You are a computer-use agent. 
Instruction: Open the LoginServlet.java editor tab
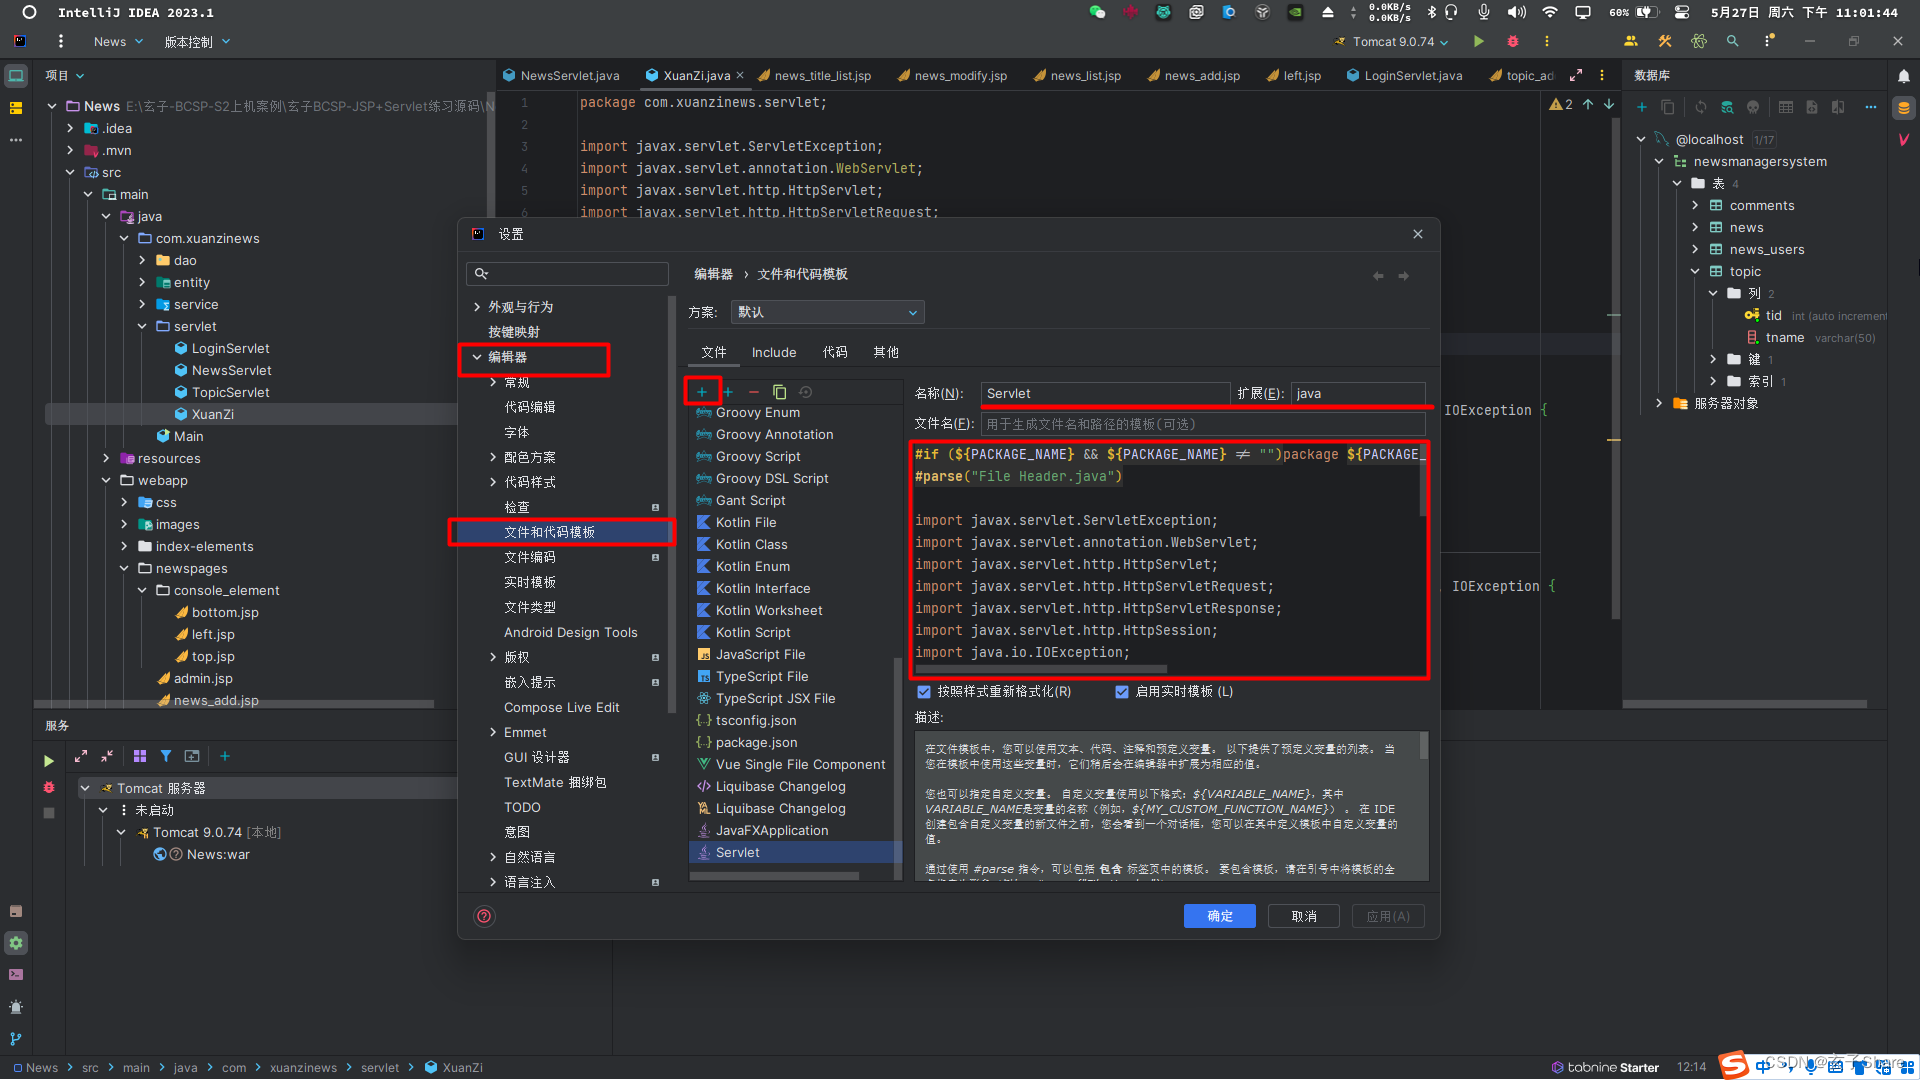(x=1405, y=75)
